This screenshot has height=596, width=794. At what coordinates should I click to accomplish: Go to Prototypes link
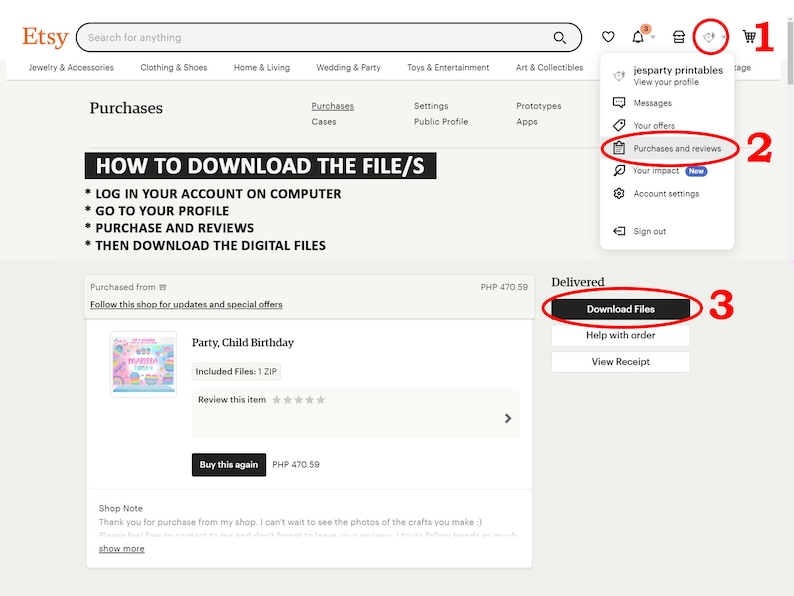(x=539, y=106)
